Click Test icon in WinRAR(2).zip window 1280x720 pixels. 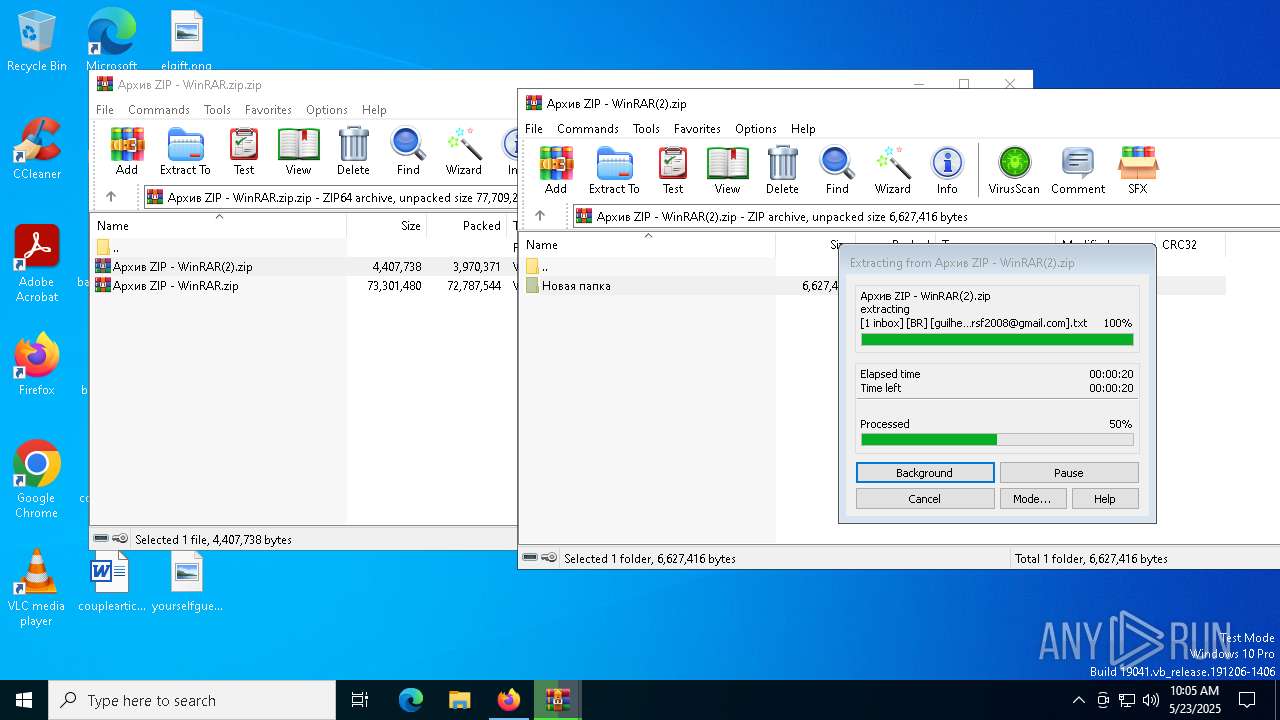[x=673, y=170]
